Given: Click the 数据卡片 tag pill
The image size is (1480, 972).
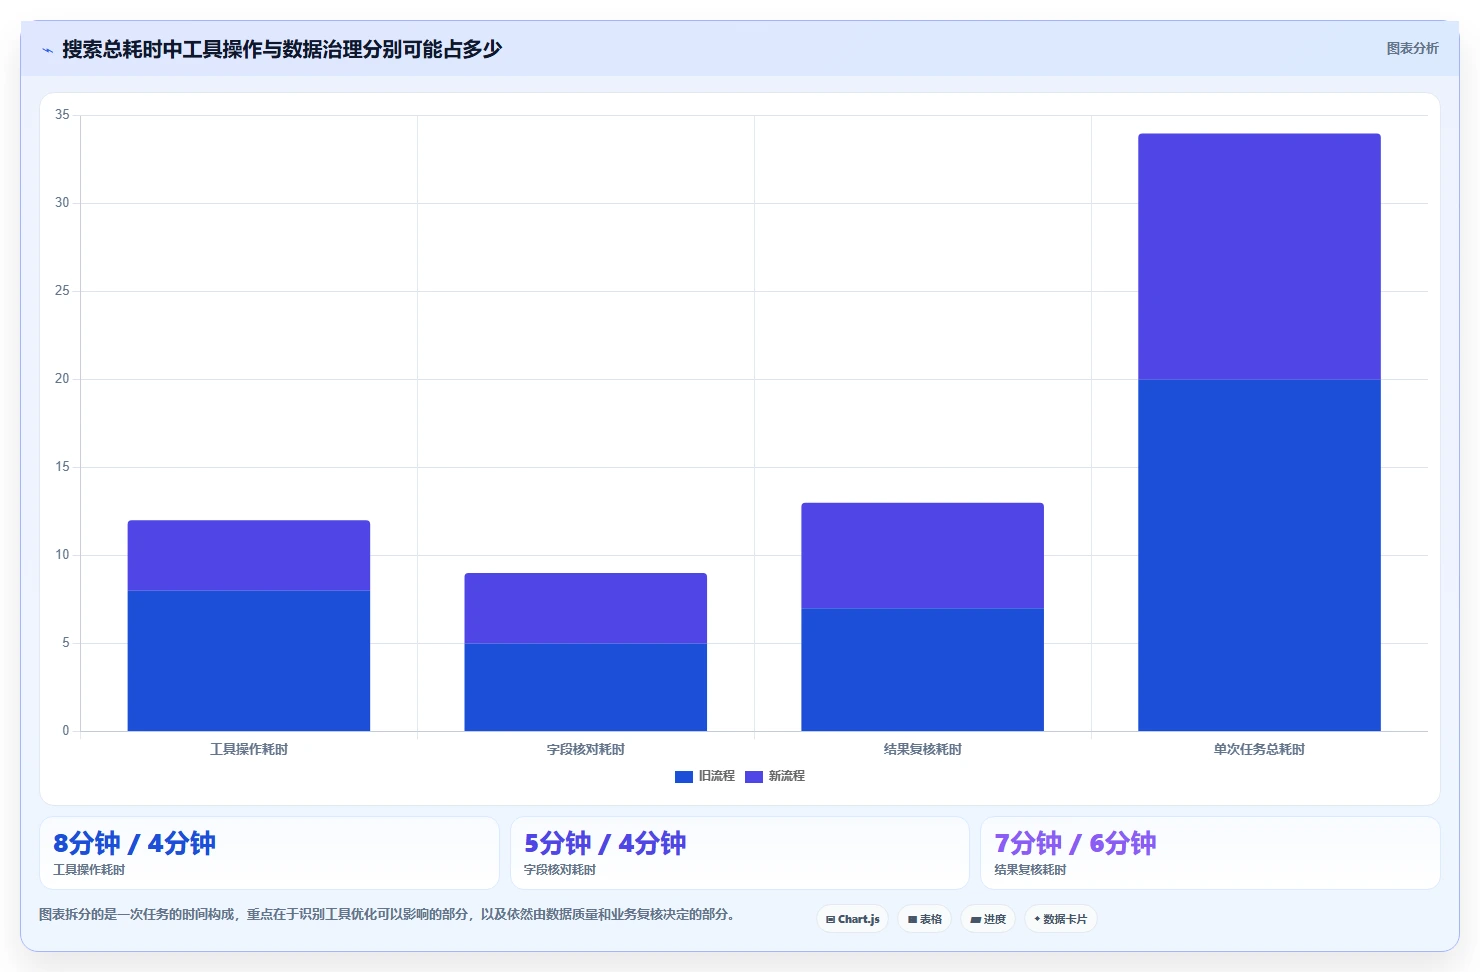Looking at the screenshot, I should point(1061,919).
